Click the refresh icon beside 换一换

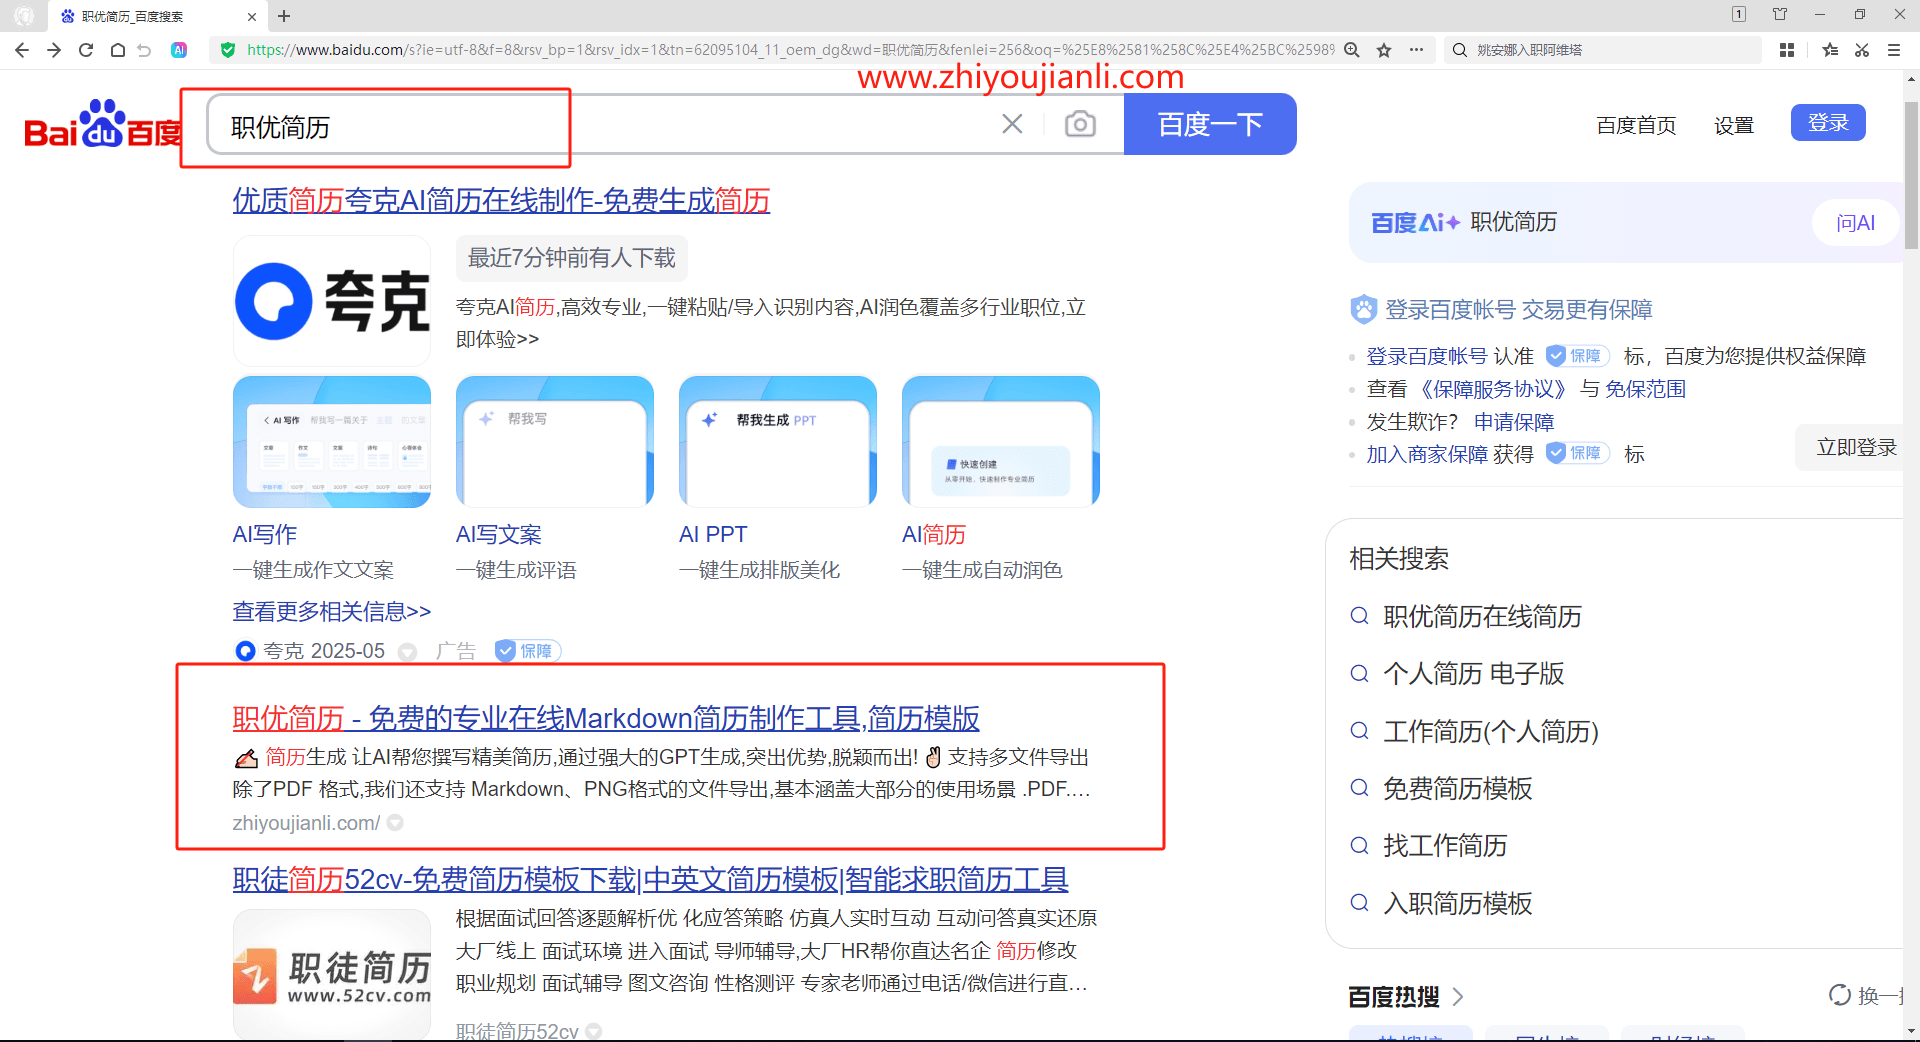point(1840,995)
